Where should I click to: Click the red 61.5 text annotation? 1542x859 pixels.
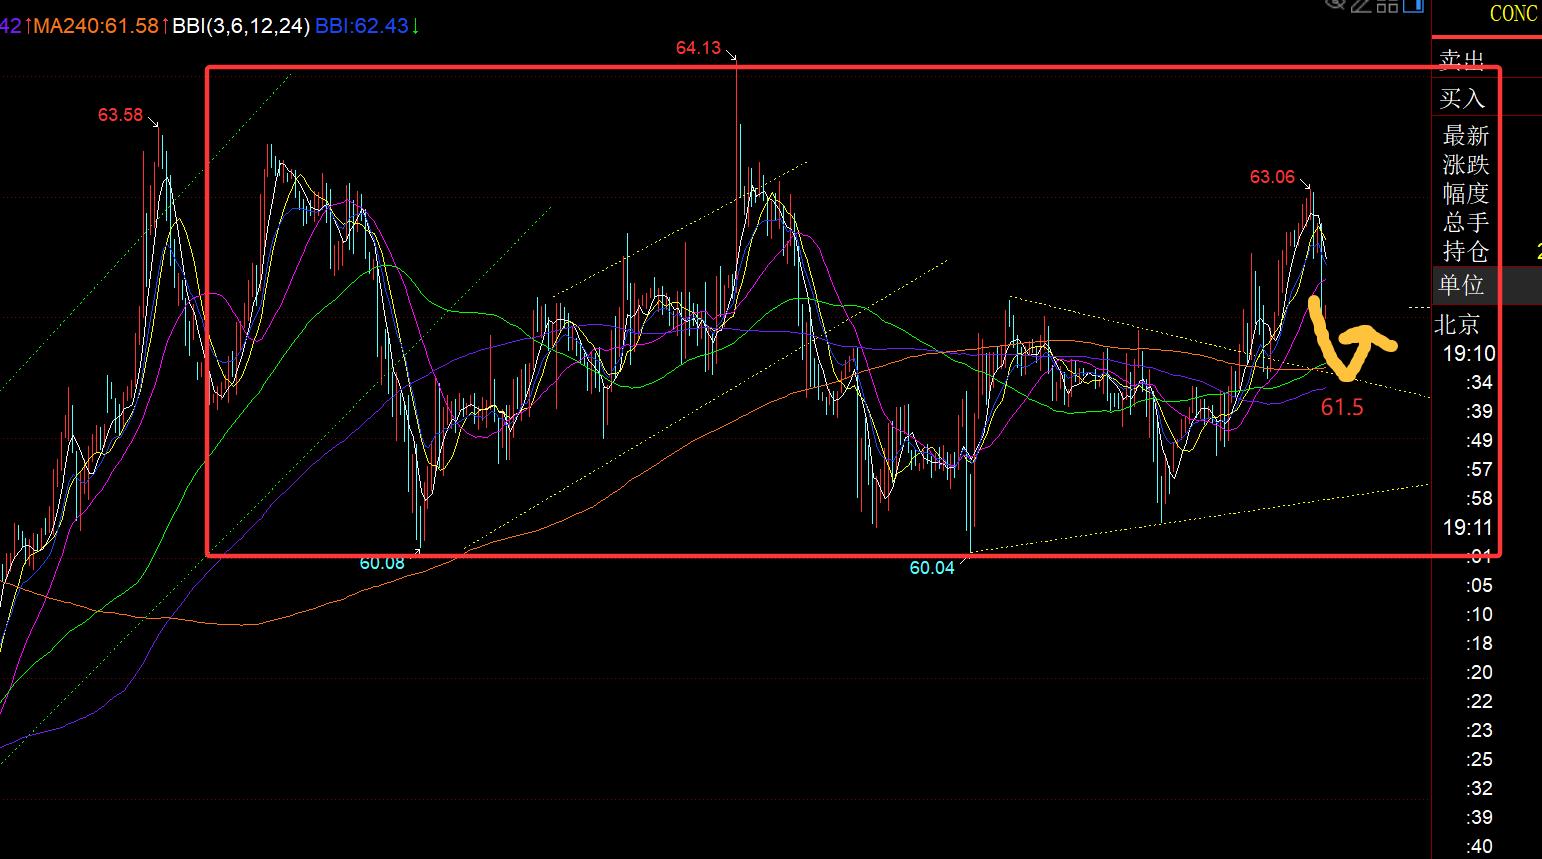tap(1342, 407)
